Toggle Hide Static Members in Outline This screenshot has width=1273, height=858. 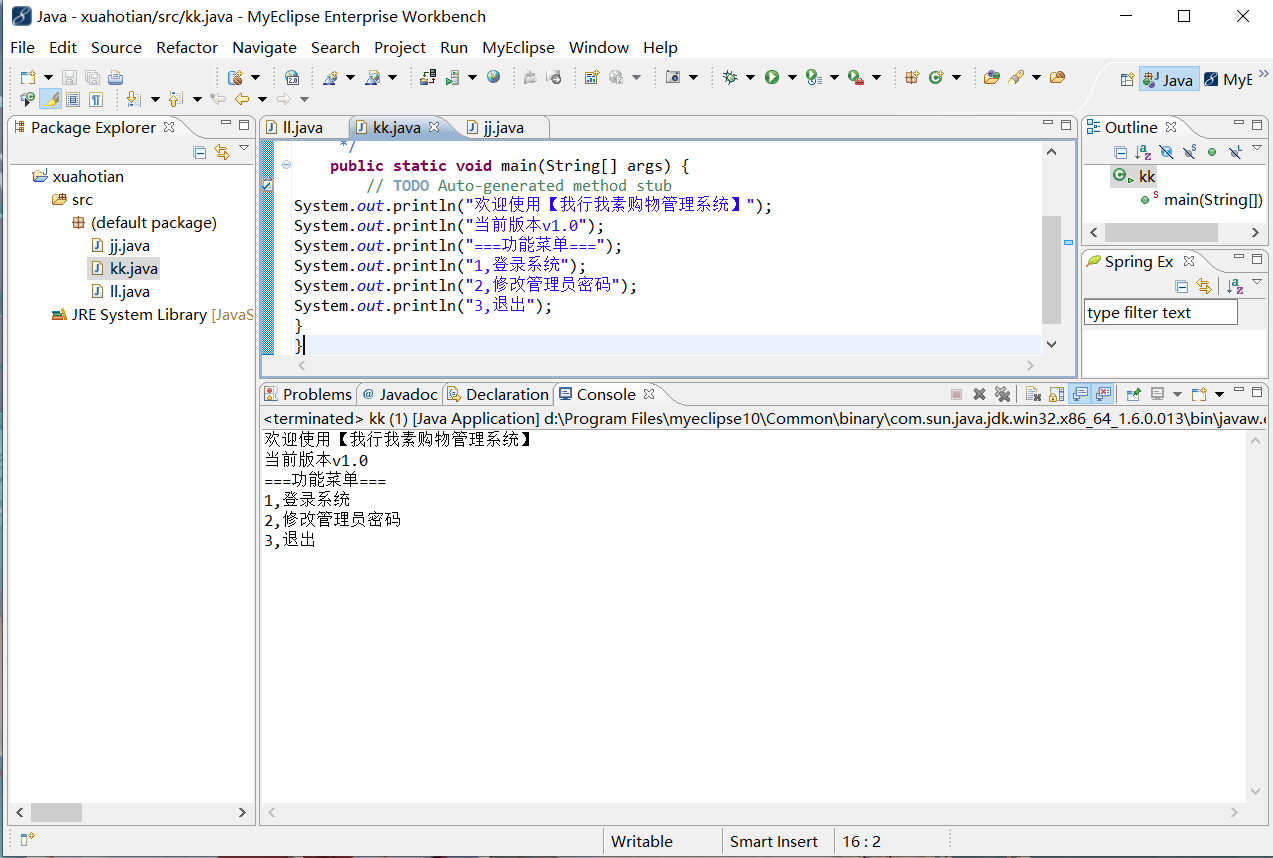(1189, 152)
